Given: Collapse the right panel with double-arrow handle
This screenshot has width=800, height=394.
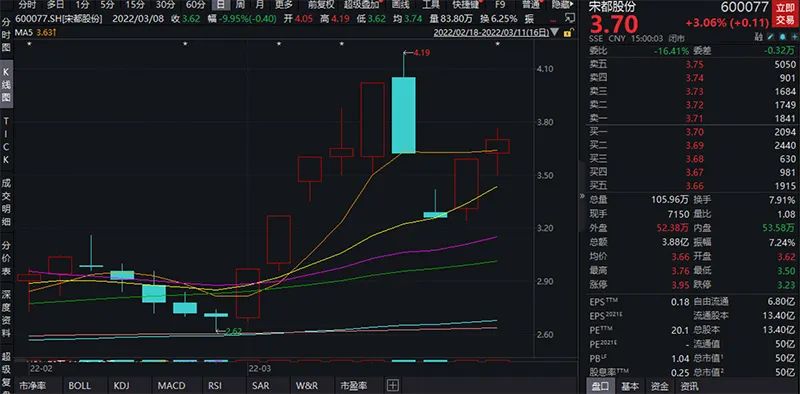Looking at the screenshot, I should coord(582,196).
